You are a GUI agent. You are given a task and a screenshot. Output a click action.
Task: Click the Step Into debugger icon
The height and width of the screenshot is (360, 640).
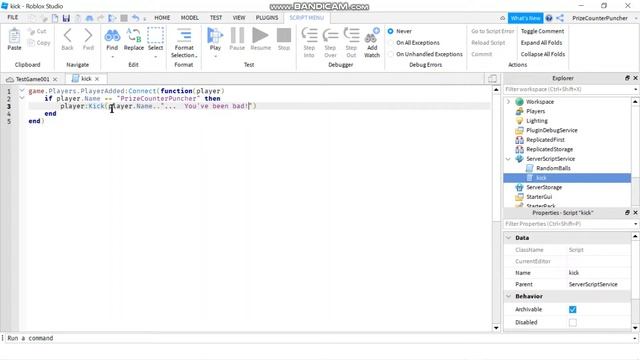coord(309,36)
